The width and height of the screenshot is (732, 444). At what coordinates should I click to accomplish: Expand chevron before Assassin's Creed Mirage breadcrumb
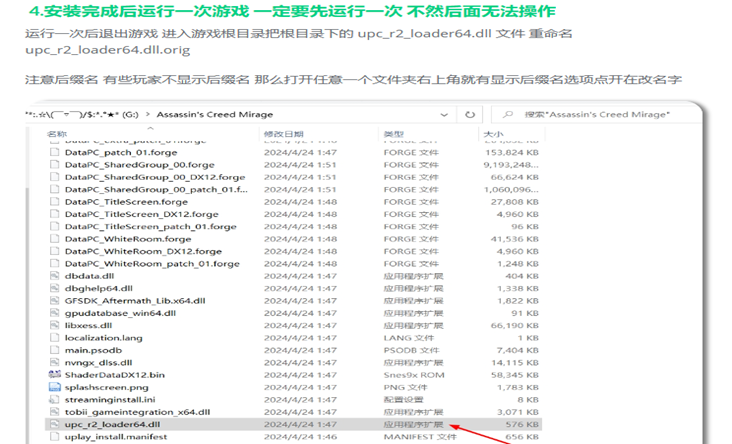[148, 114]
